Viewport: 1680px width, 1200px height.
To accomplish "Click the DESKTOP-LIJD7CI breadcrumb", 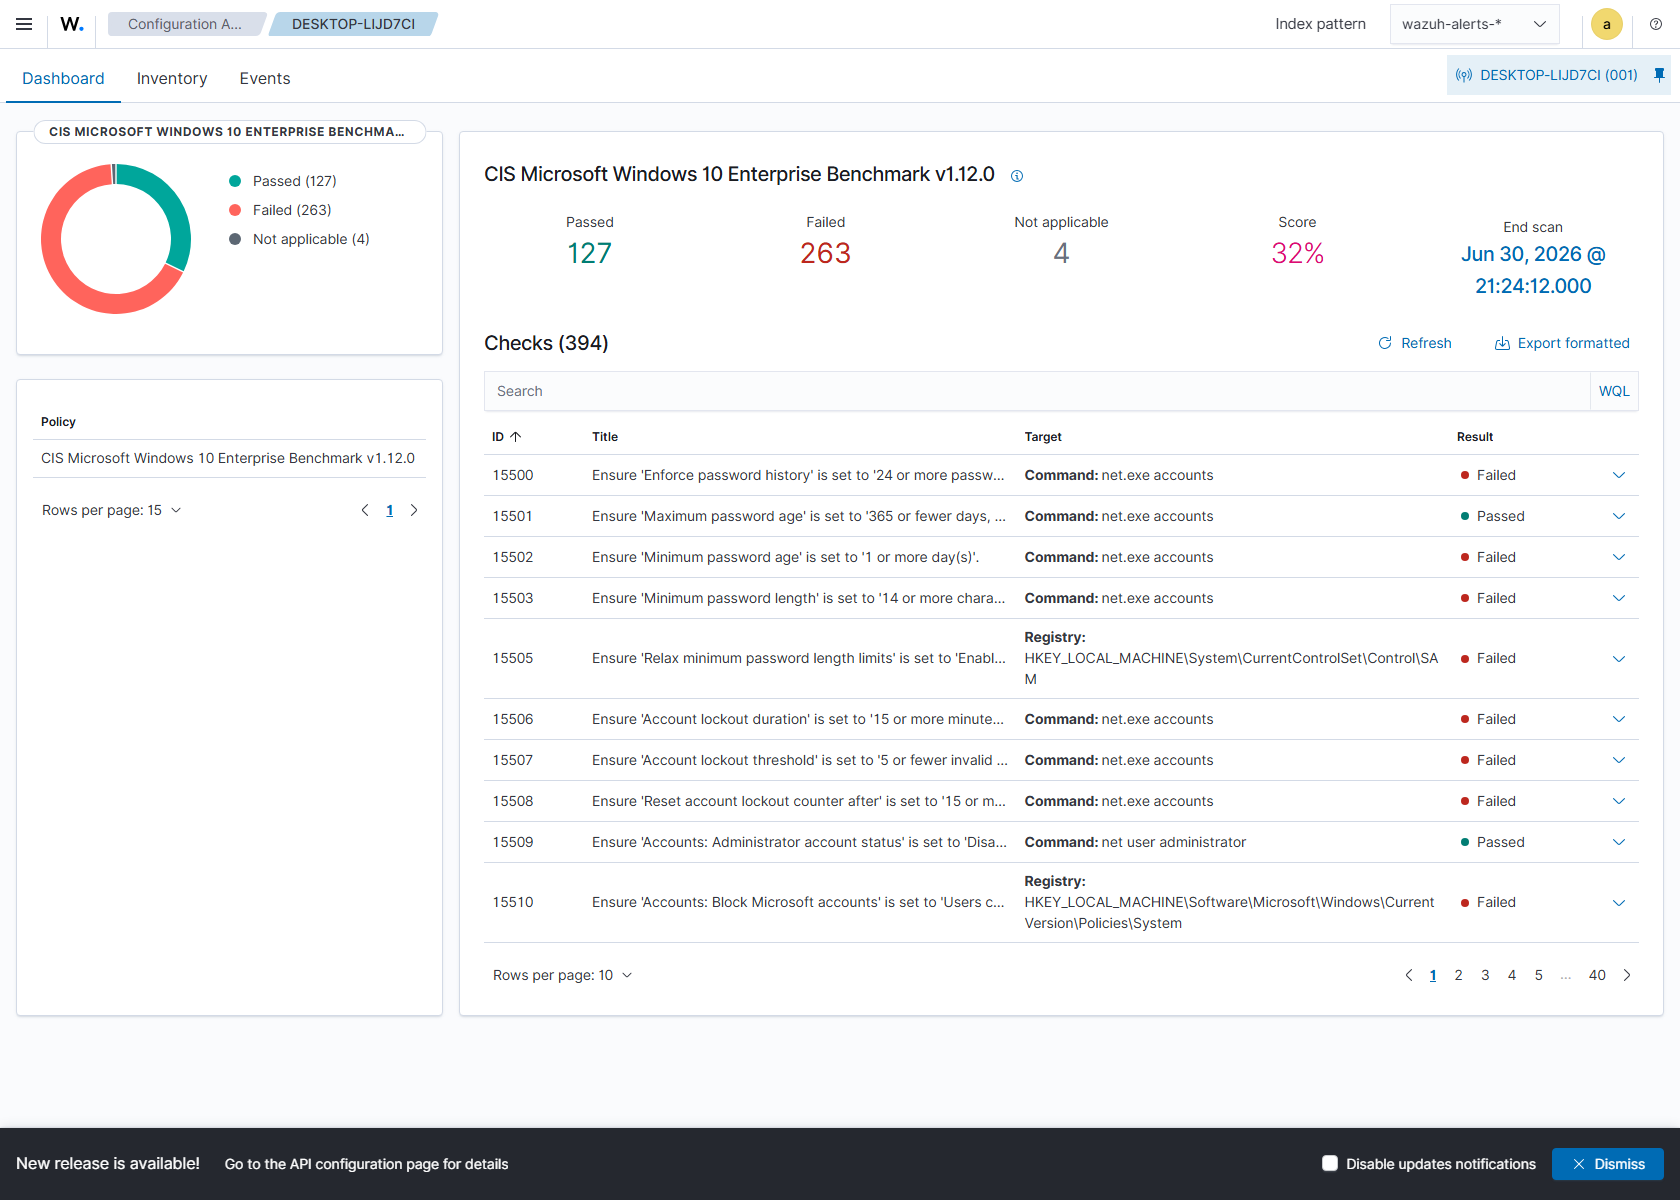I will (353, 24).
